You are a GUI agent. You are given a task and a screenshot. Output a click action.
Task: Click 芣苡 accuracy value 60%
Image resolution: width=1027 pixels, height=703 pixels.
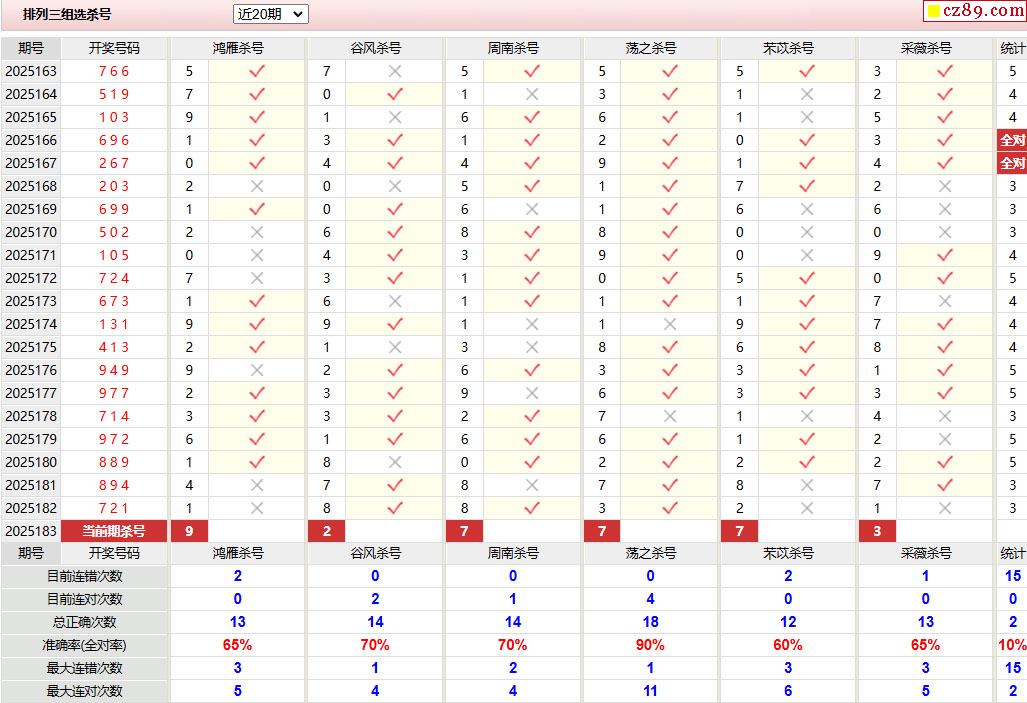coord(787,645)
